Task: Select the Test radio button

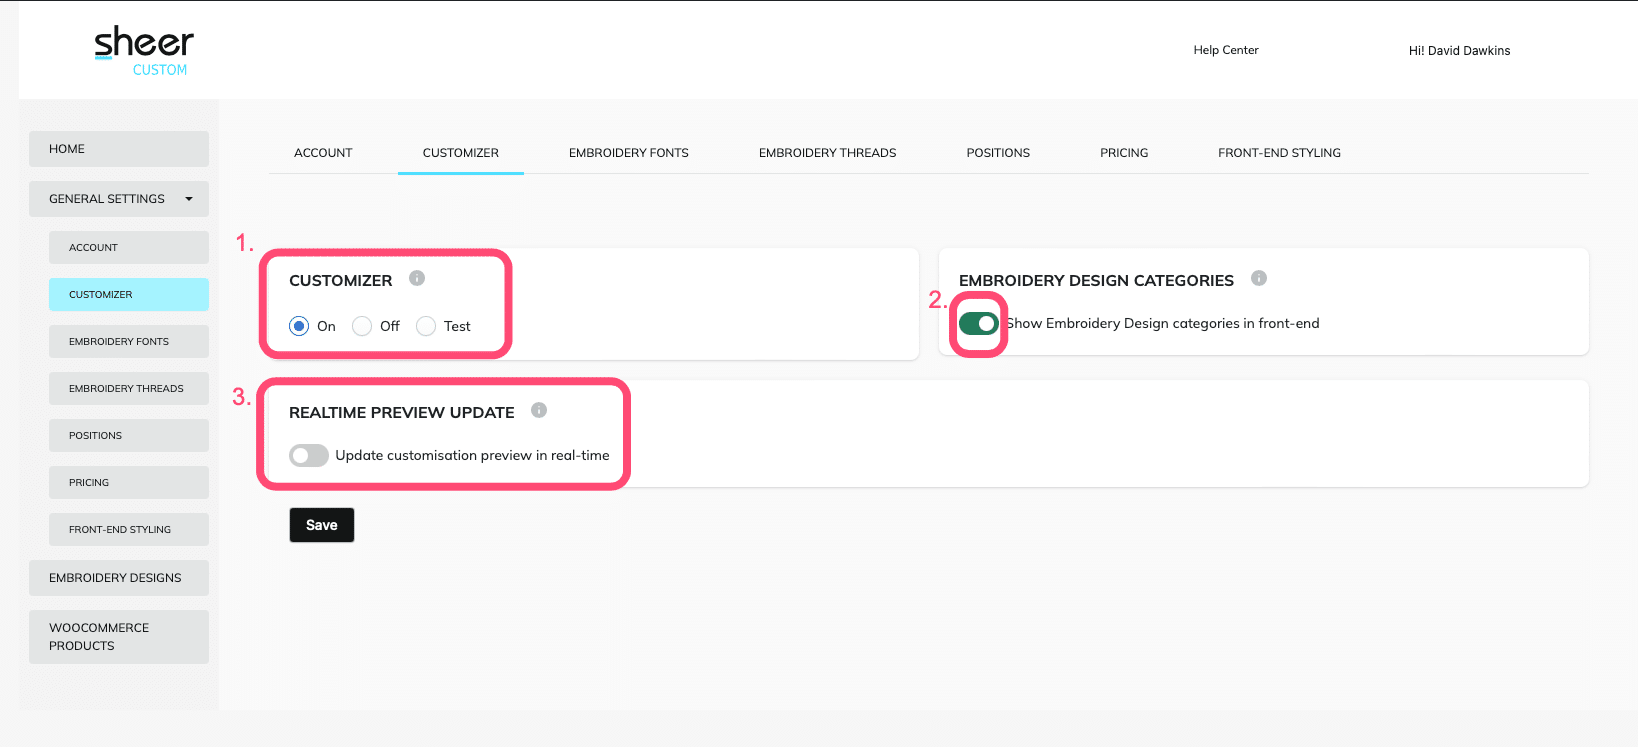Action: pos(426,326)
